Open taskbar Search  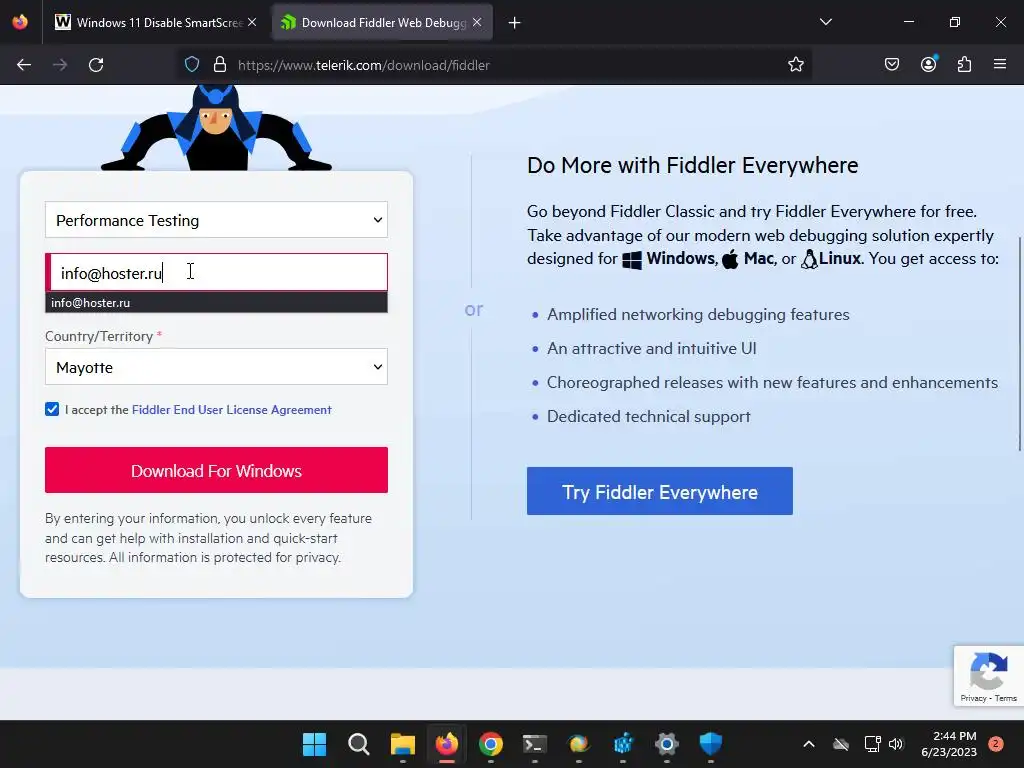pyautogui.click(x=359, y=744)
